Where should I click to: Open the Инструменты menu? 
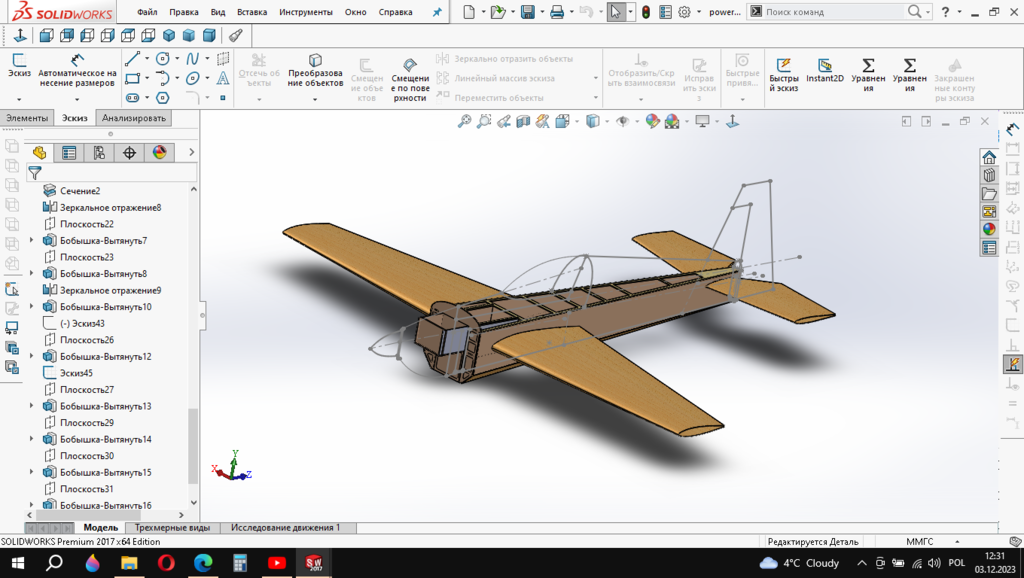click(305, 12)
